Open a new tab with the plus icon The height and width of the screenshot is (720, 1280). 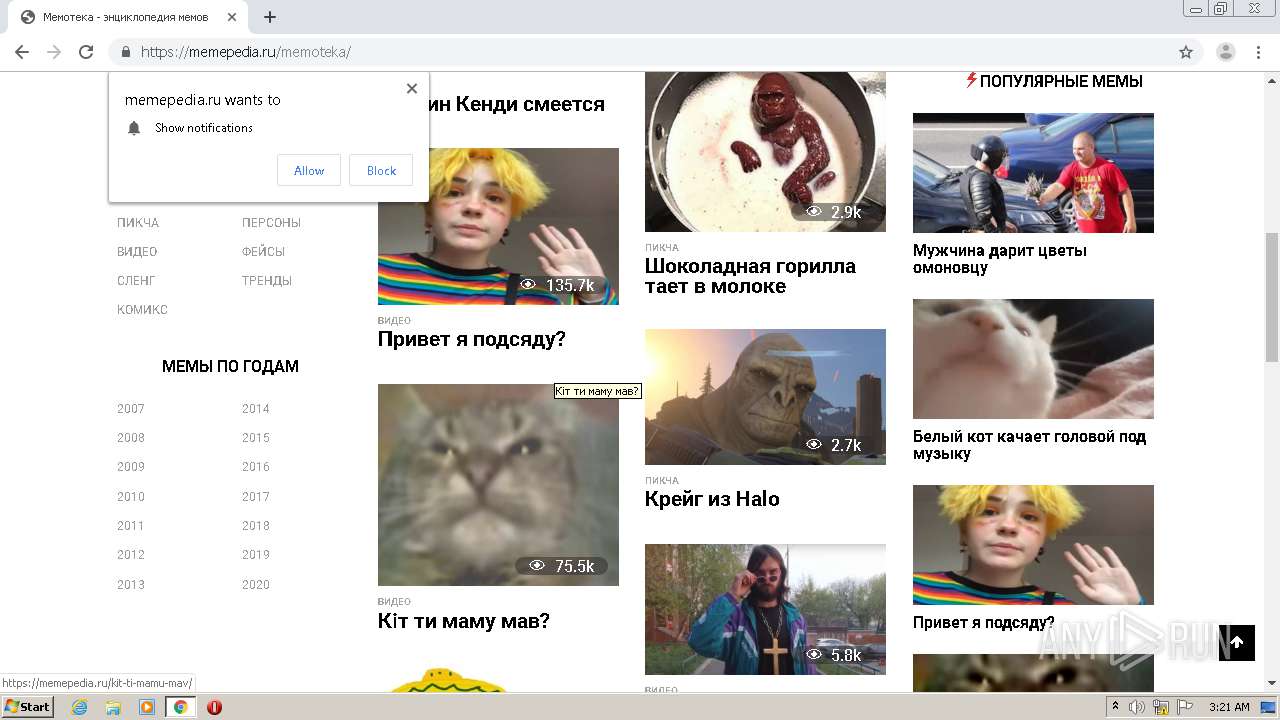269,17
